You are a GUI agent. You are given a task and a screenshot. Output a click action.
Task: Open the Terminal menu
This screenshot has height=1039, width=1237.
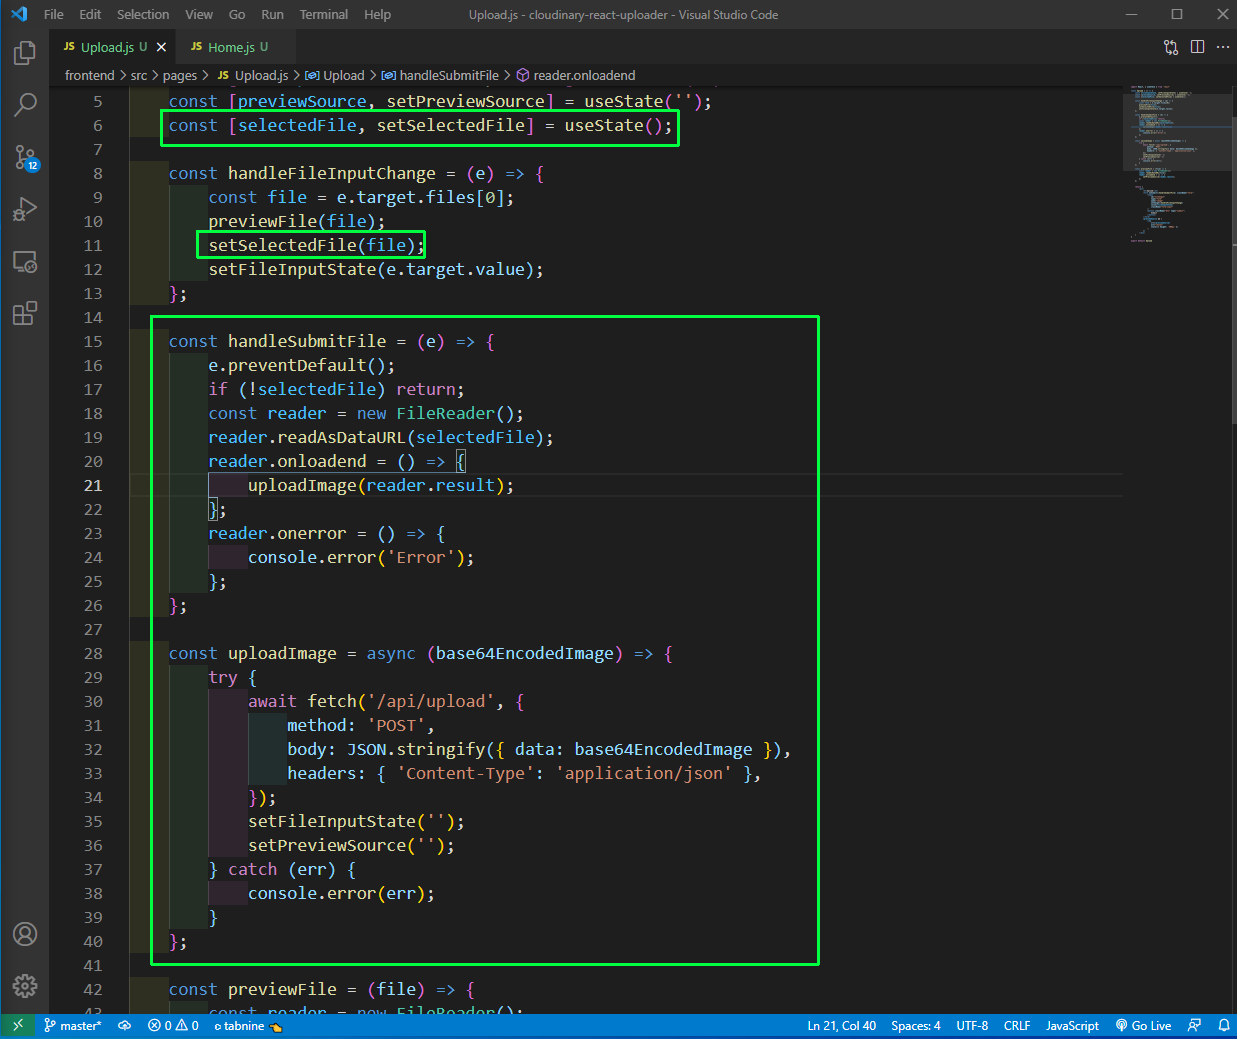tap(324, 14)
